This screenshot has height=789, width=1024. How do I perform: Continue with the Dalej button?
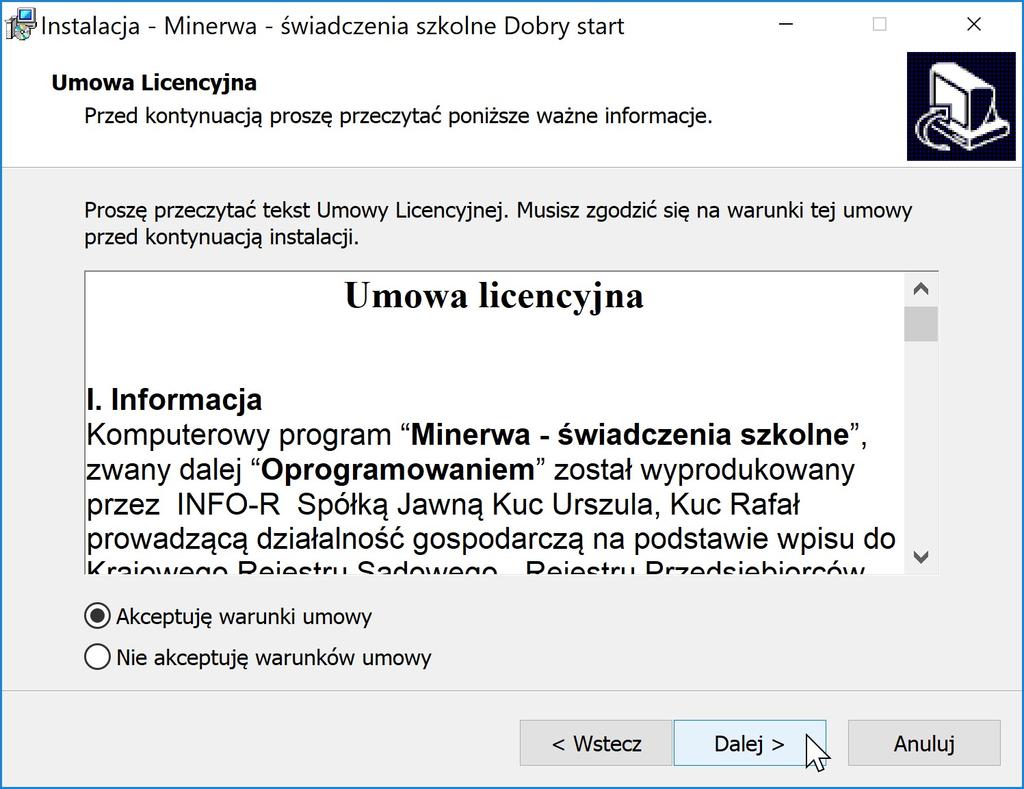[x=750, y=743]
